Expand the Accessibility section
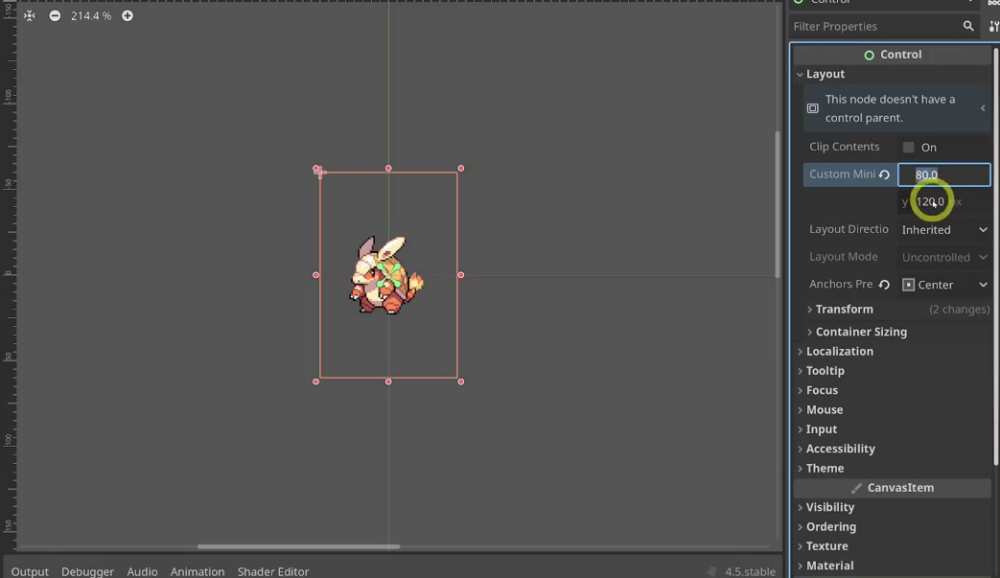Viewport: 1000px width, 578px height. point(839,449)
